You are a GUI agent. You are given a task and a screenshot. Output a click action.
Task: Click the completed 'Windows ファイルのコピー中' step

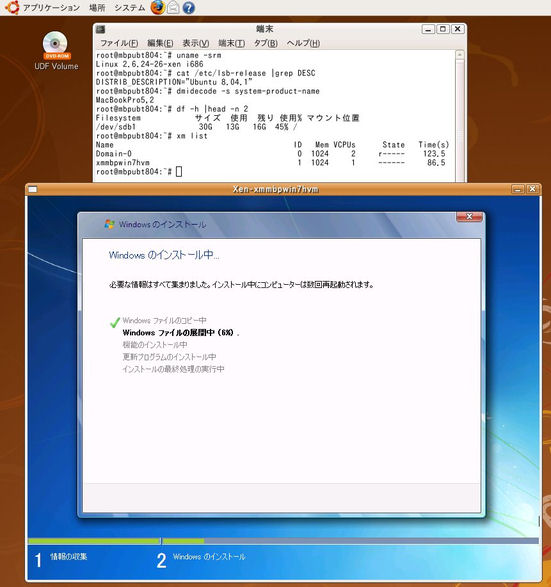pos(164,320)
